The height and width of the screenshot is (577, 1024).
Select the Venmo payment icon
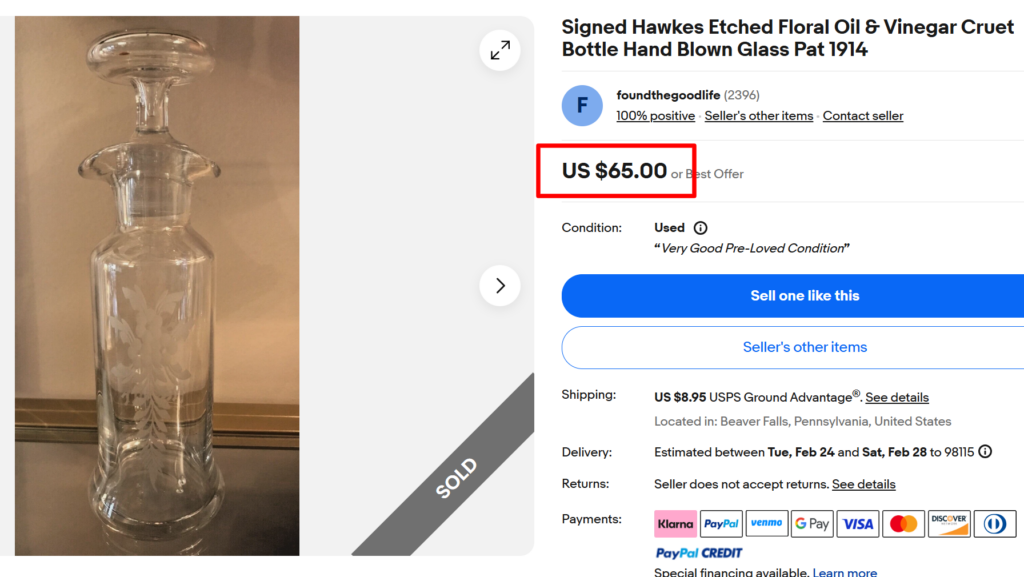pos(766,523)
